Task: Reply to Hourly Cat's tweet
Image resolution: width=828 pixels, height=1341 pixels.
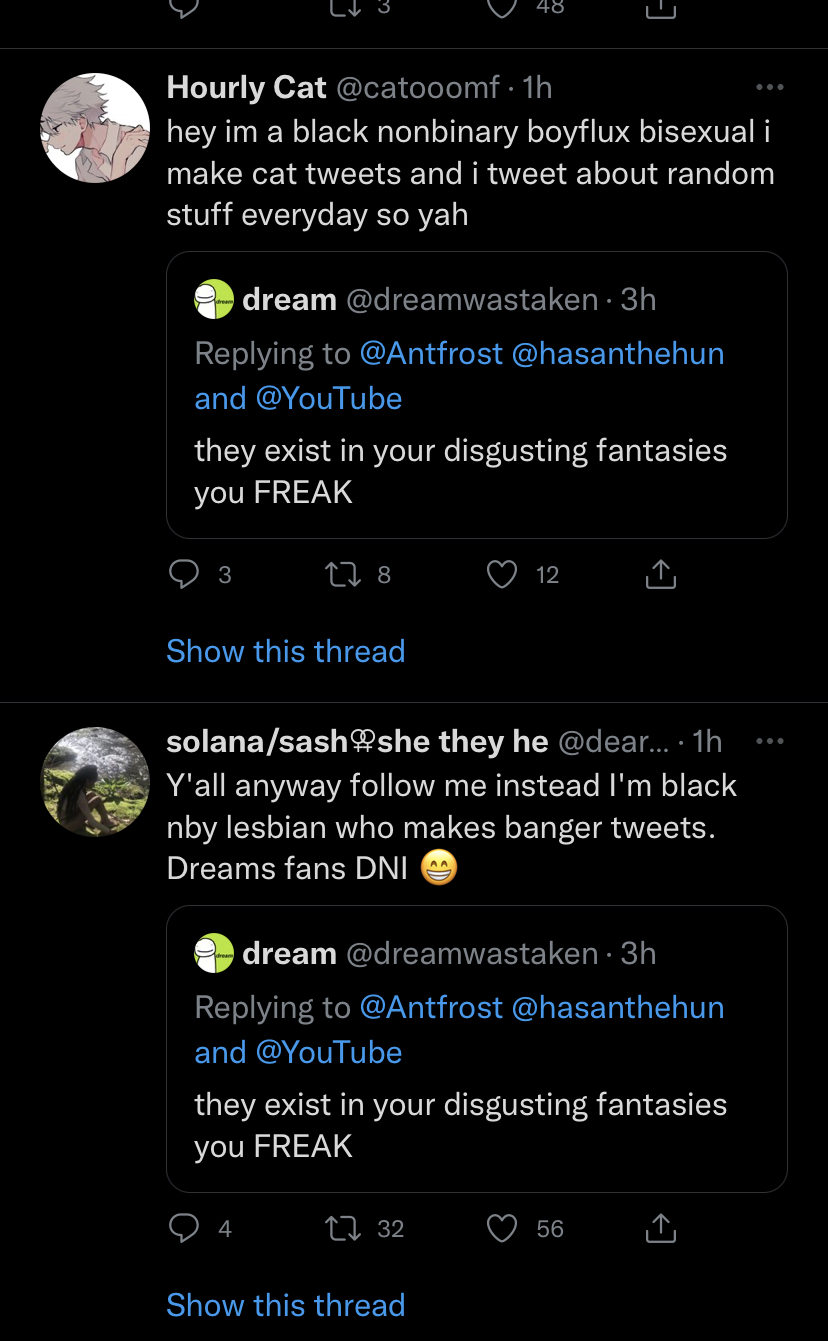Action: (184, 574)
